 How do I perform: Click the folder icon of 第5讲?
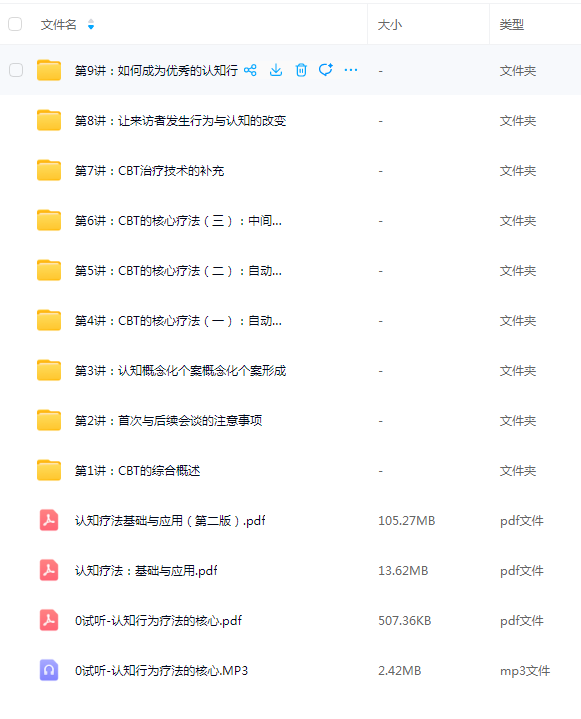pyautogui.click(x=49, y=270)
